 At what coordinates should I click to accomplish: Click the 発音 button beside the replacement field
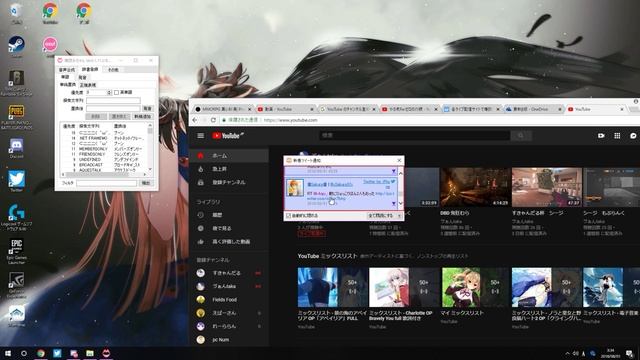click(x=147, y=109)
